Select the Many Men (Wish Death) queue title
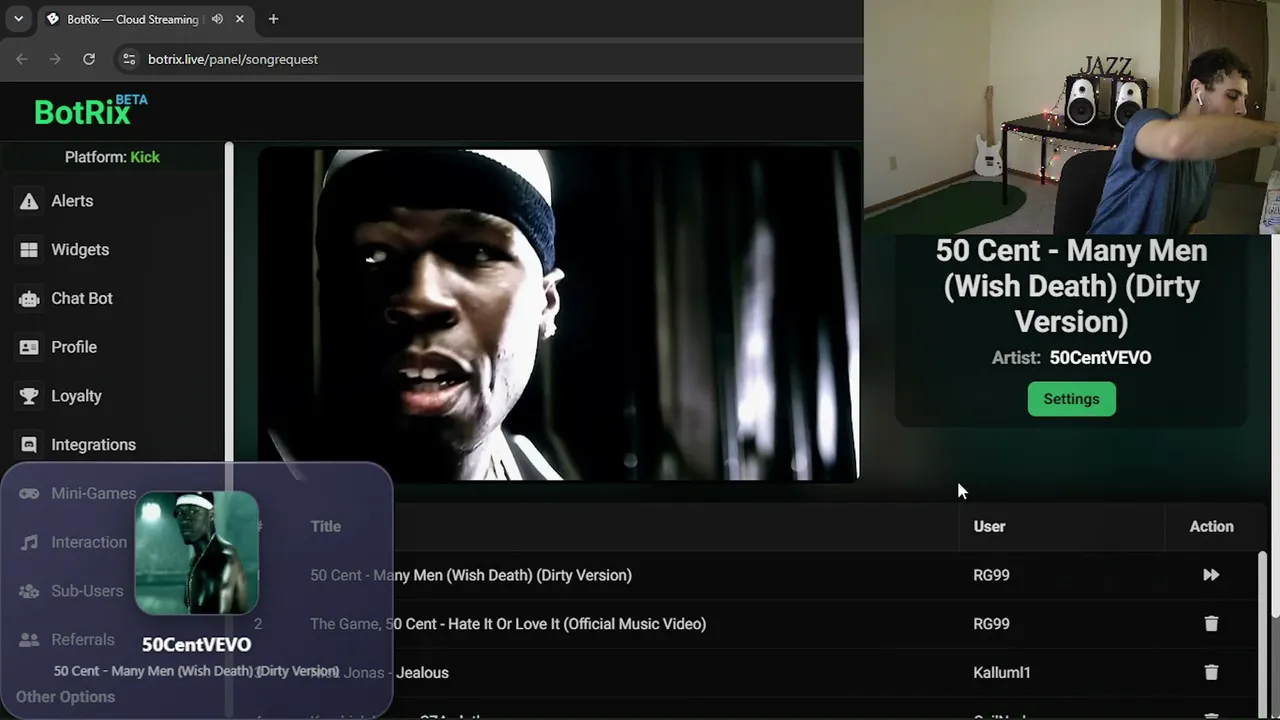This screenshot has width=1280, height=720. (471, 575)
